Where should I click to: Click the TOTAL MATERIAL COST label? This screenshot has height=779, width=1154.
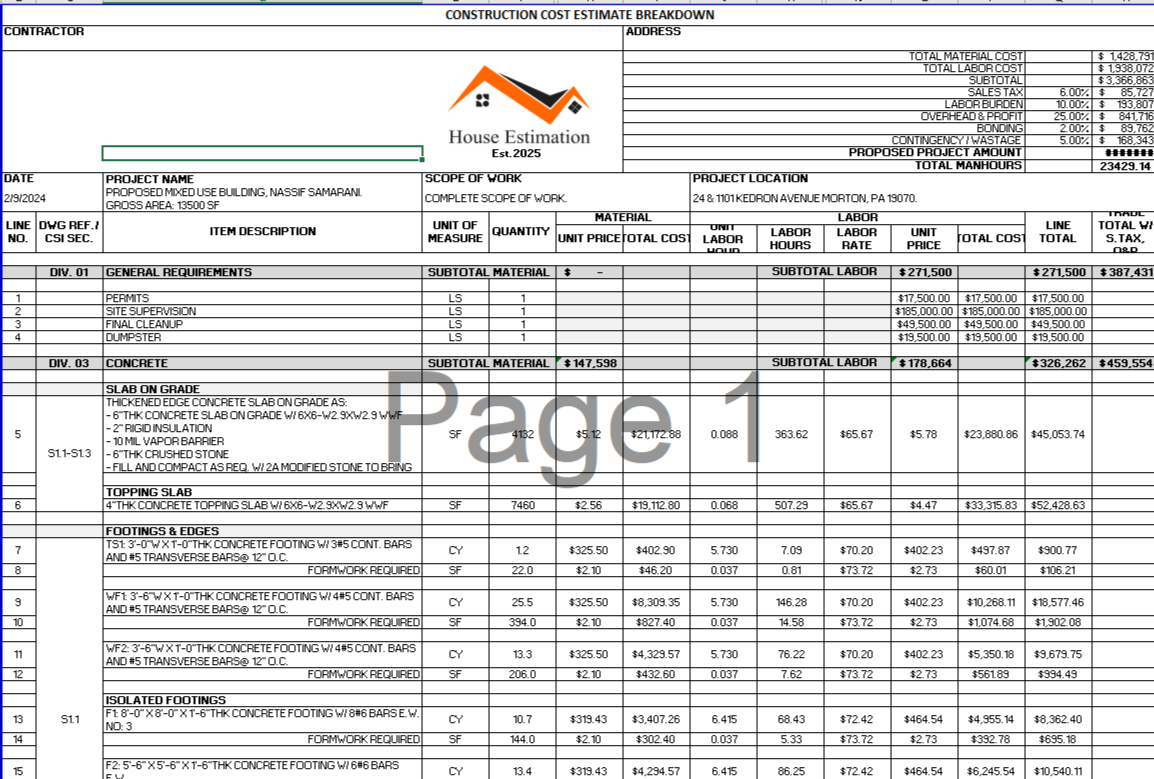click(965, 57)
